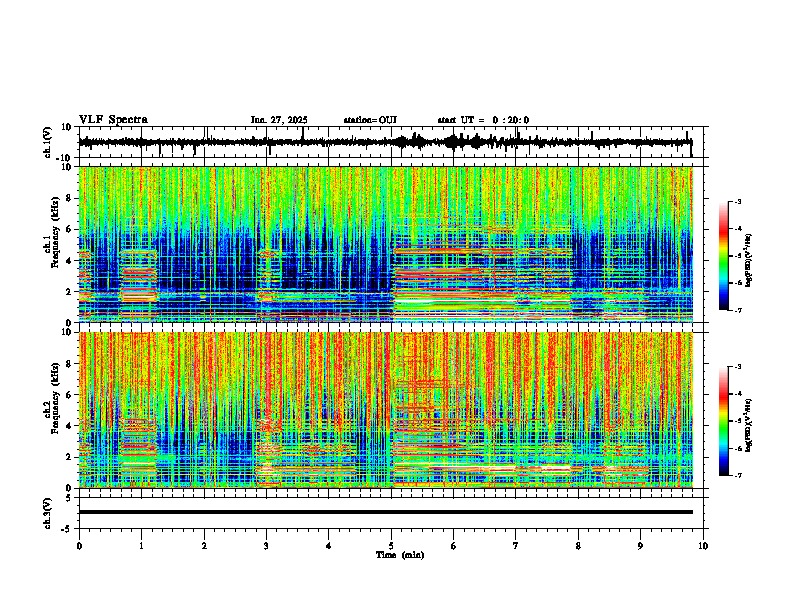Click time axis tick label "8"
The width and height of the screenshot is (792, 612).
click(578, 546)
